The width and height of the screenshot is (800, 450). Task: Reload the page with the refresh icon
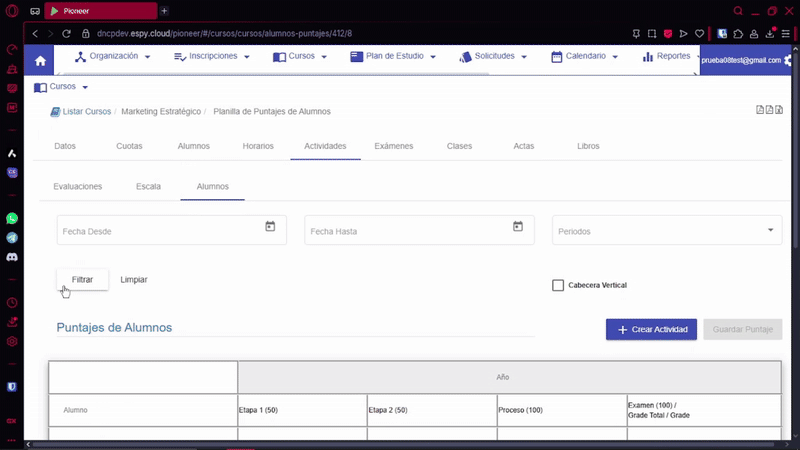click(x=68, y=33)
